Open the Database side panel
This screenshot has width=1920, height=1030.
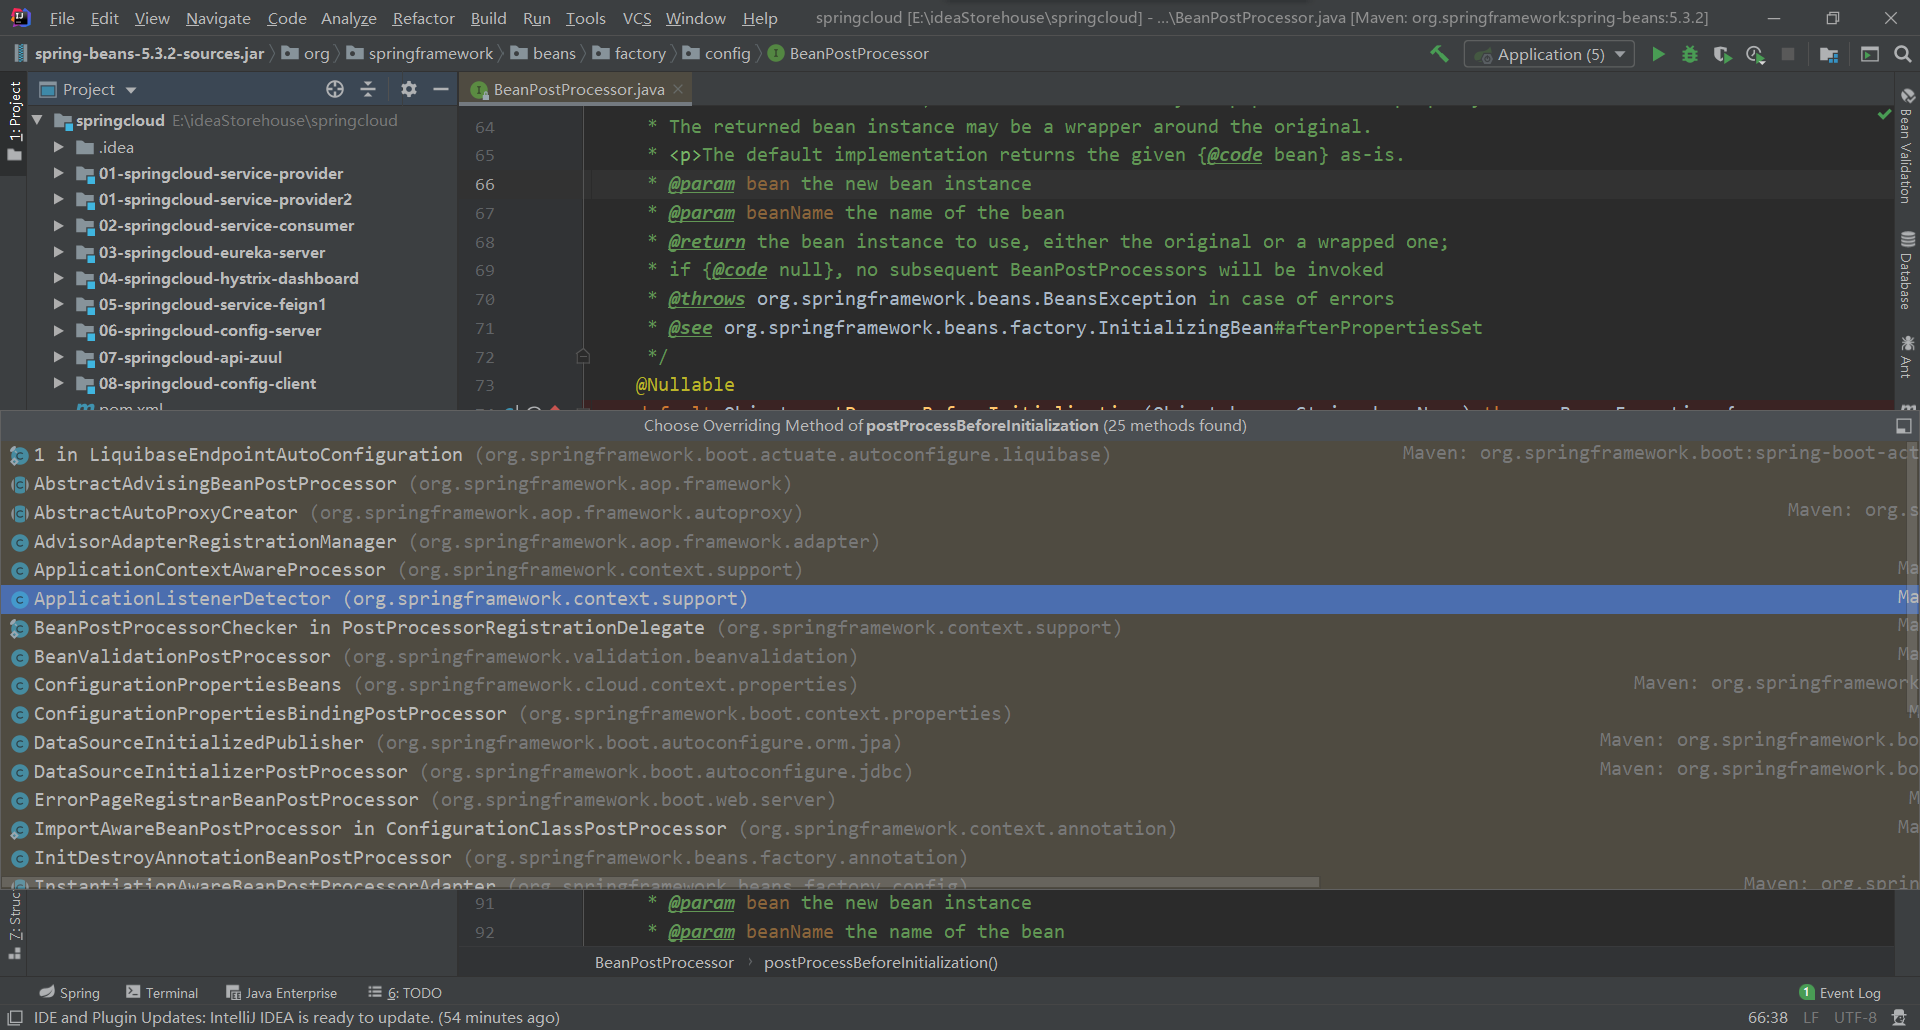(x=1907, y=270)
